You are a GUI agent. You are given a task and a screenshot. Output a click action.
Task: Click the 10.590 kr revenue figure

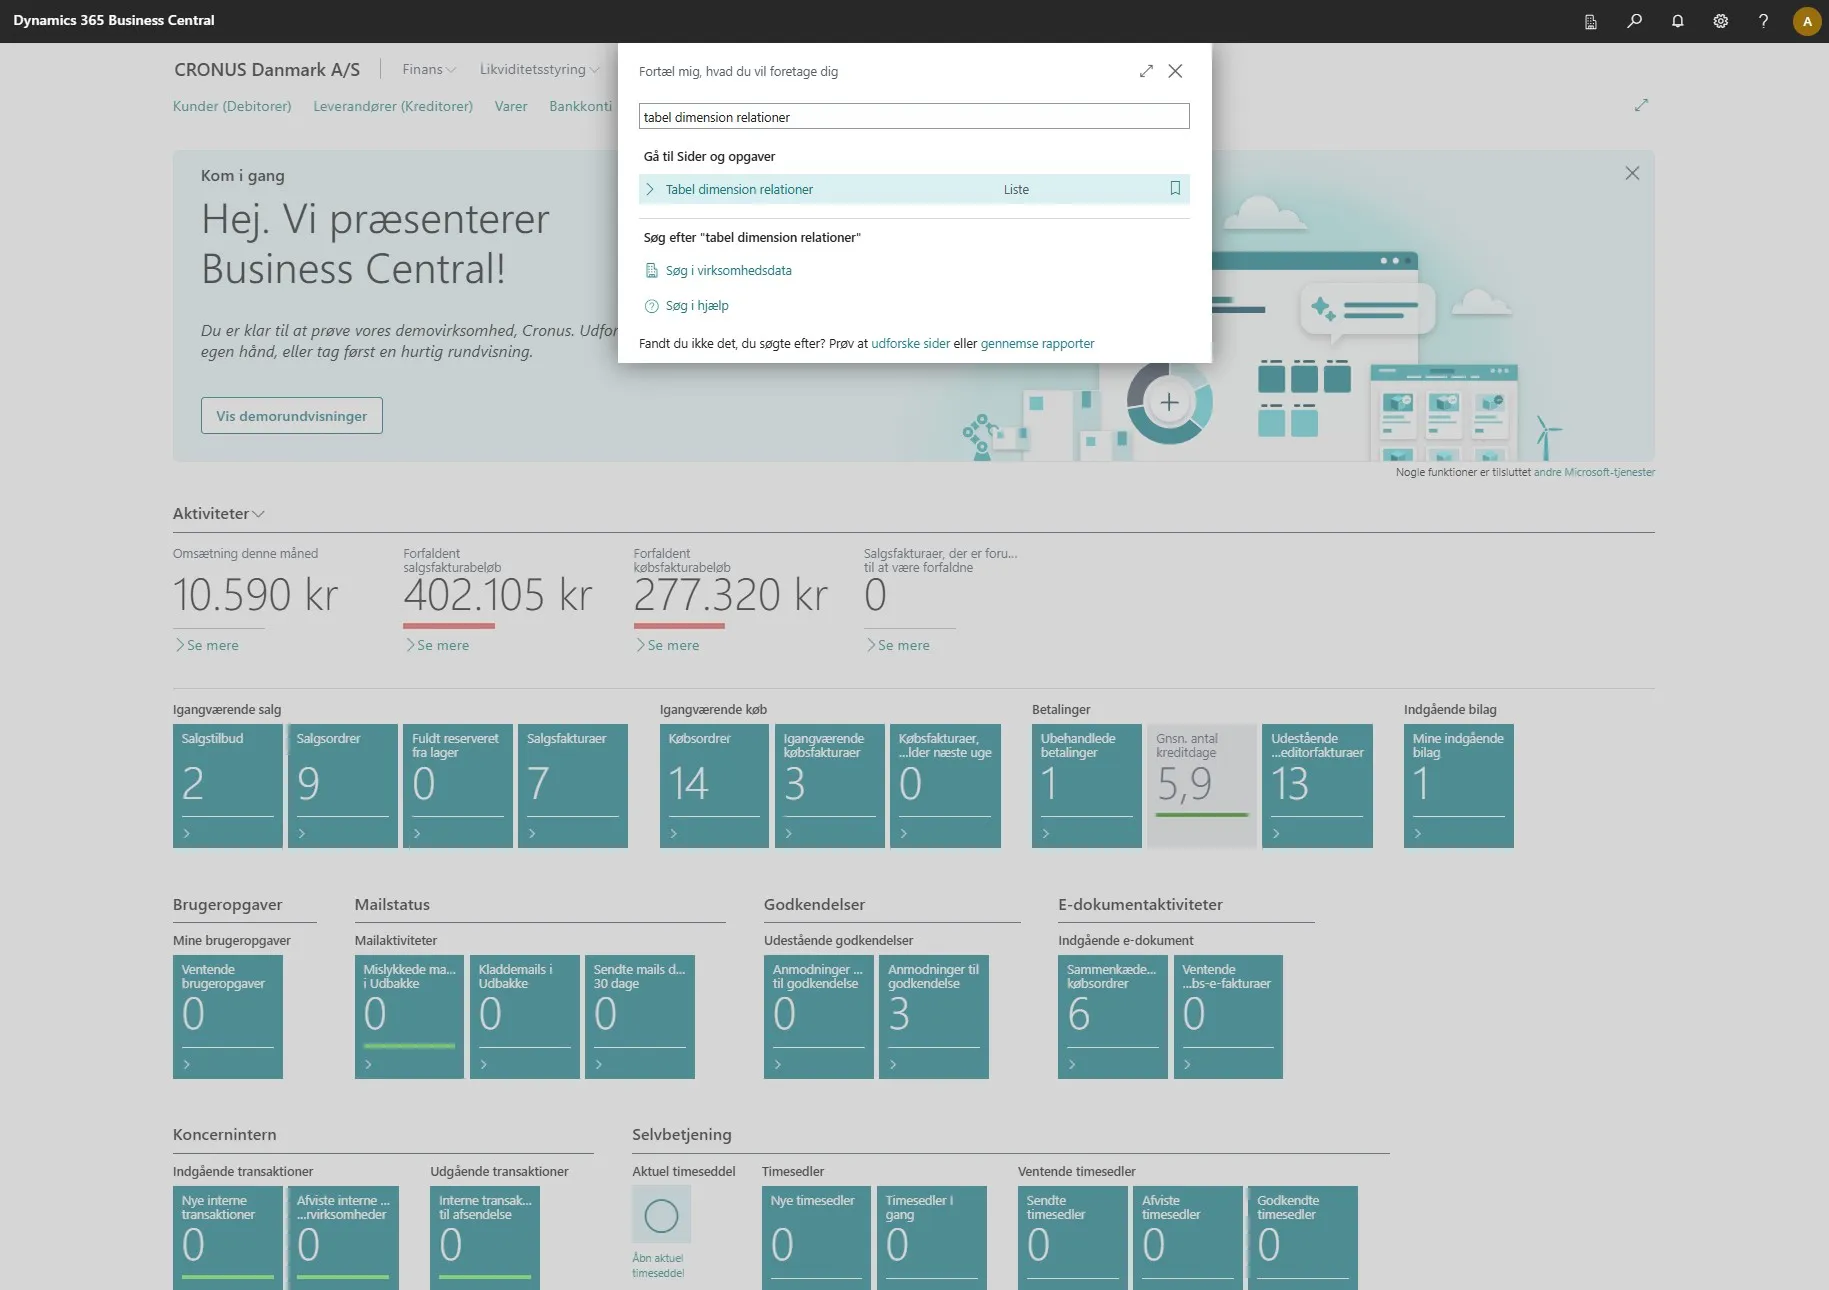click(x=256, y=595)
